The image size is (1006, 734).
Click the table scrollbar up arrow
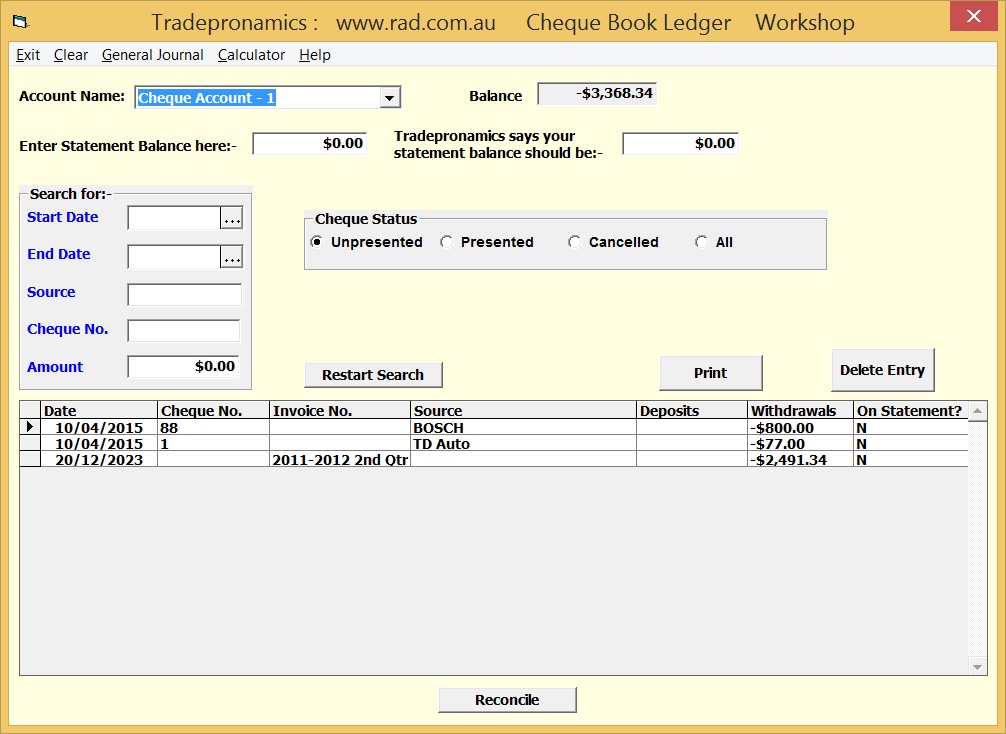tap(978, 411)
